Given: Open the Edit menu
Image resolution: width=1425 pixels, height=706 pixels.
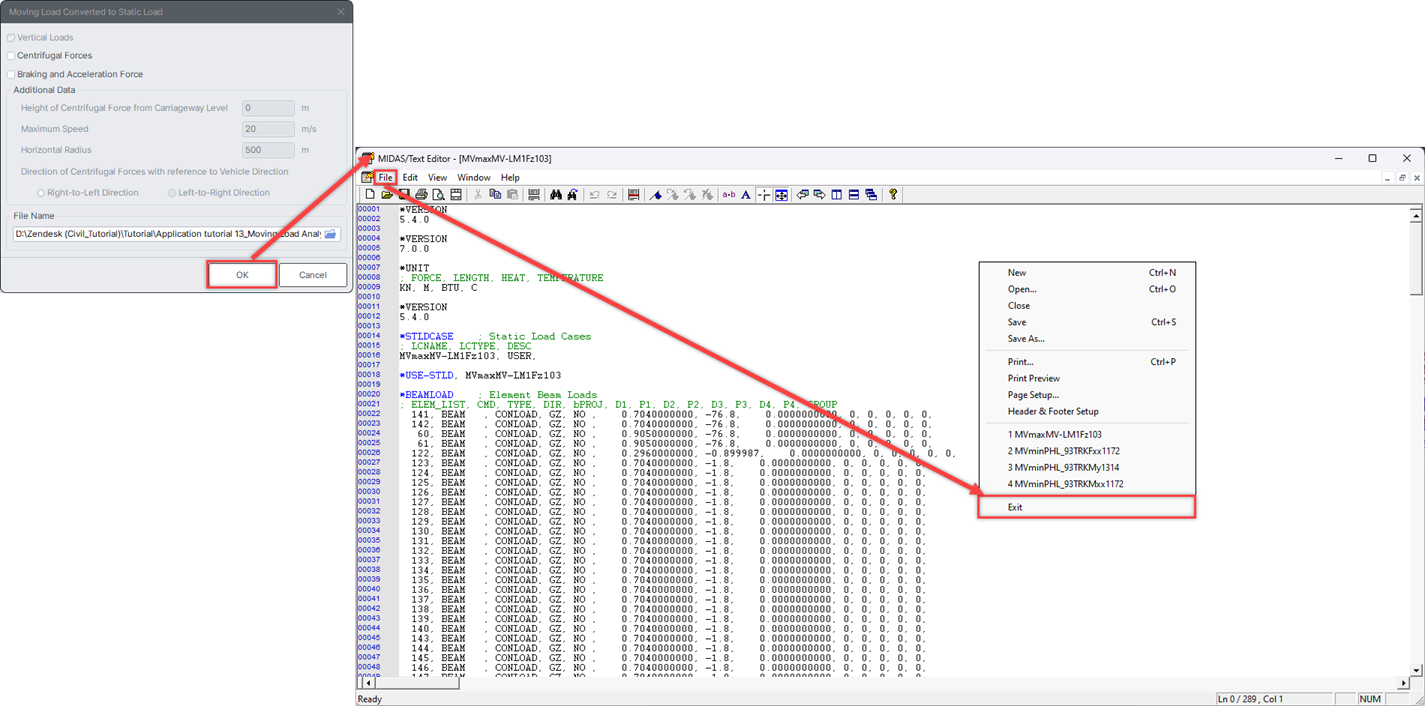Looking at the screenshot, I should point(410,178).
